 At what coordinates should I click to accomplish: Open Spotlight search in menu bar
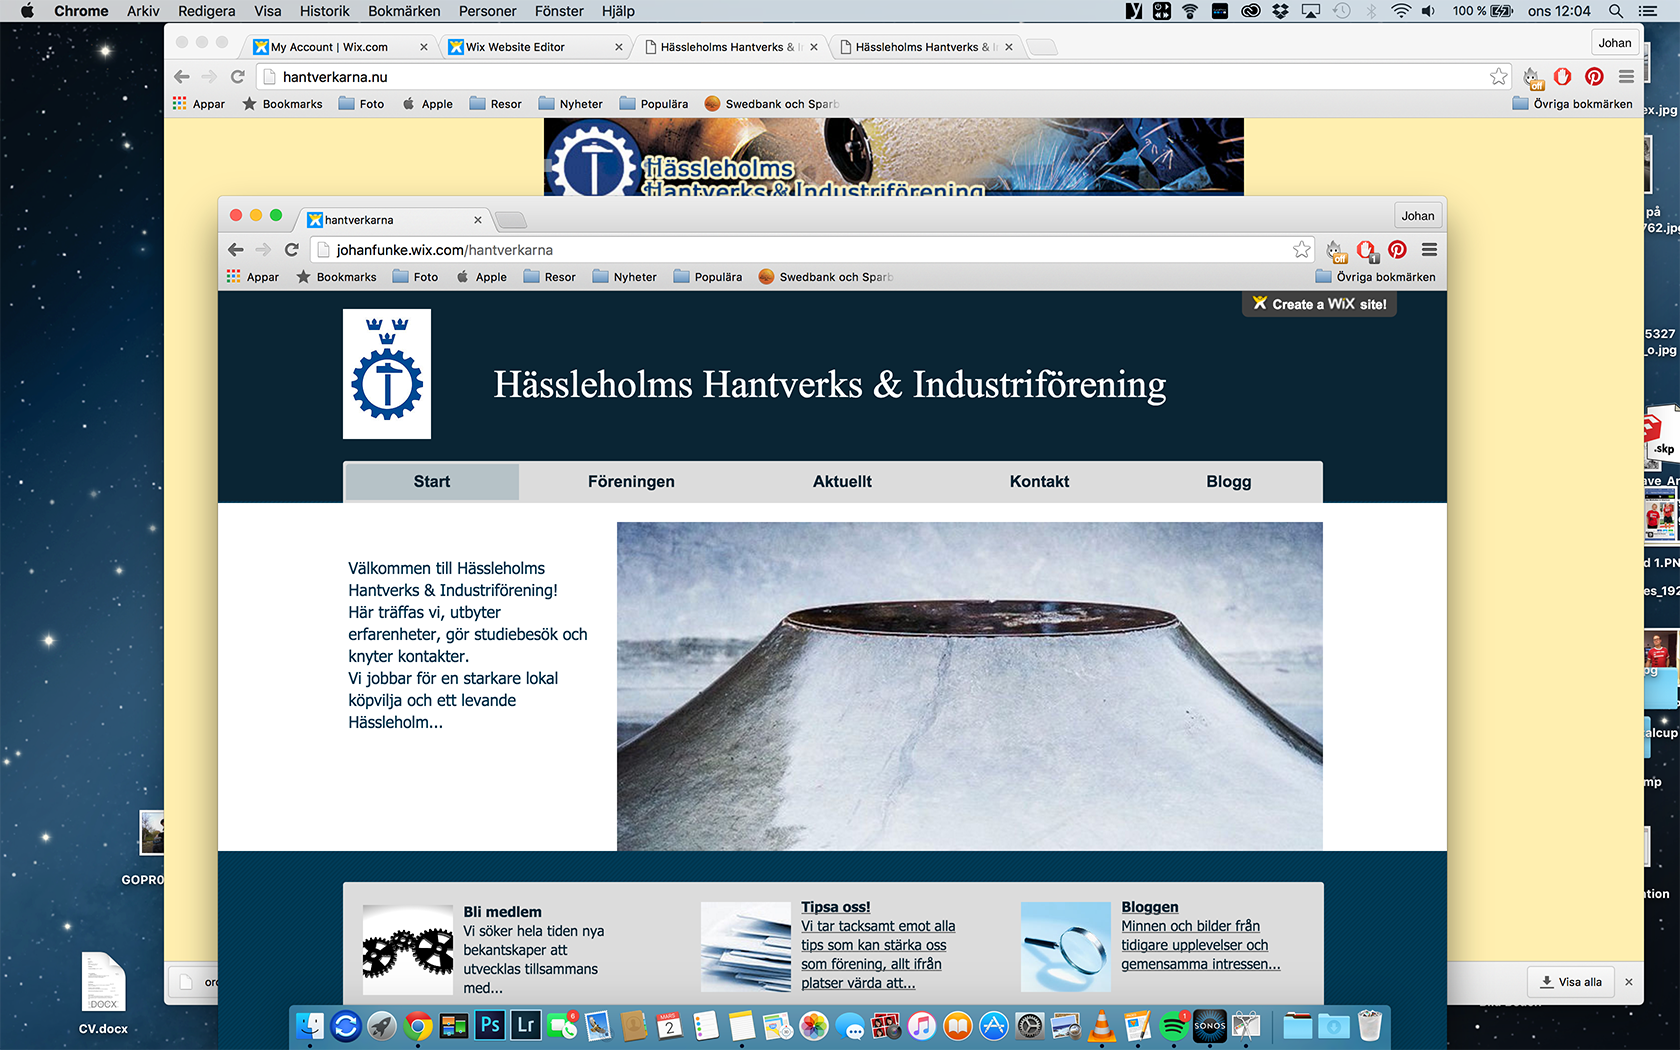1616,11
